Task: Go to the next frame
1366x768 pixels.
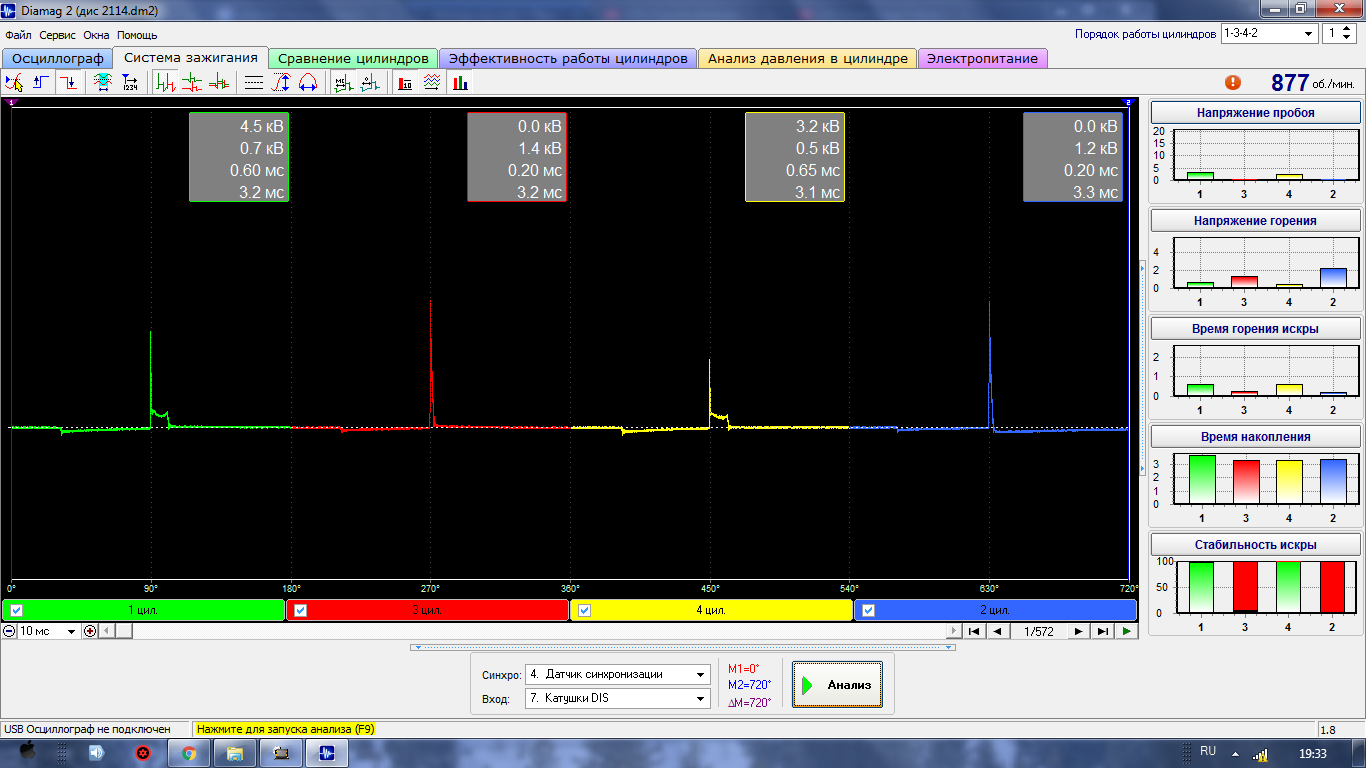Action: (x=1078, y=631)
